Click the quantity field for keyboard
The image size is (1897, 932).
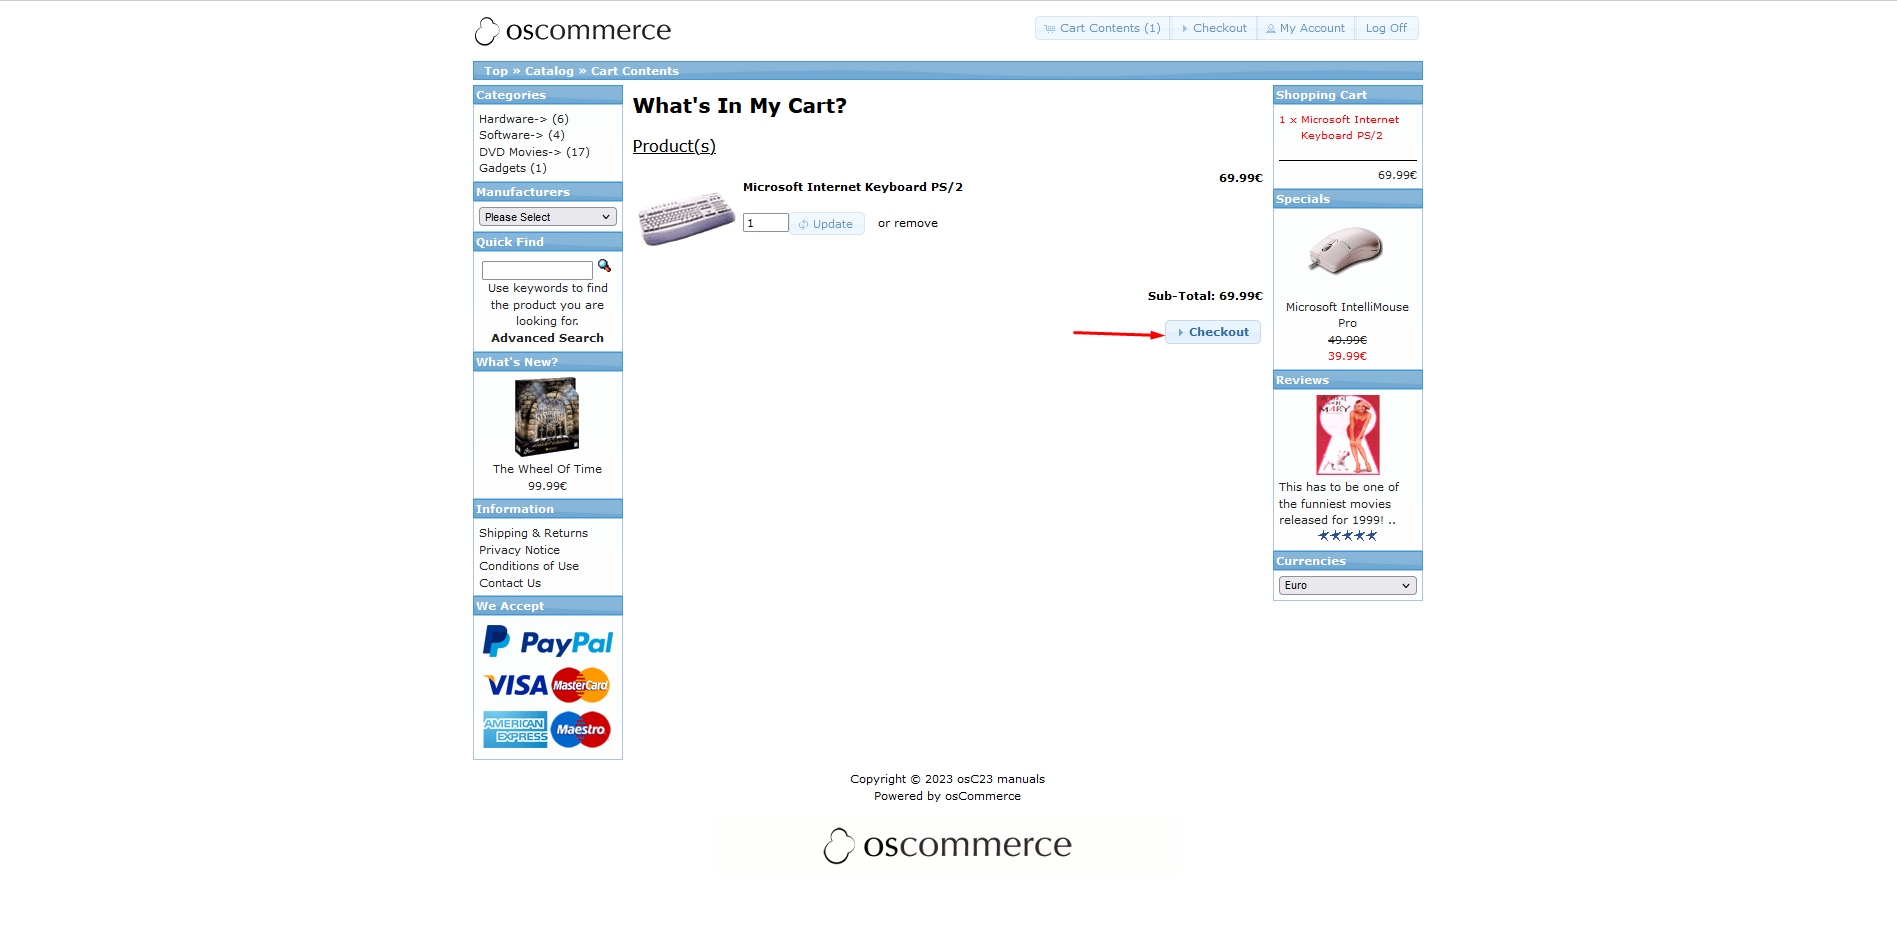tap(765, 223)
